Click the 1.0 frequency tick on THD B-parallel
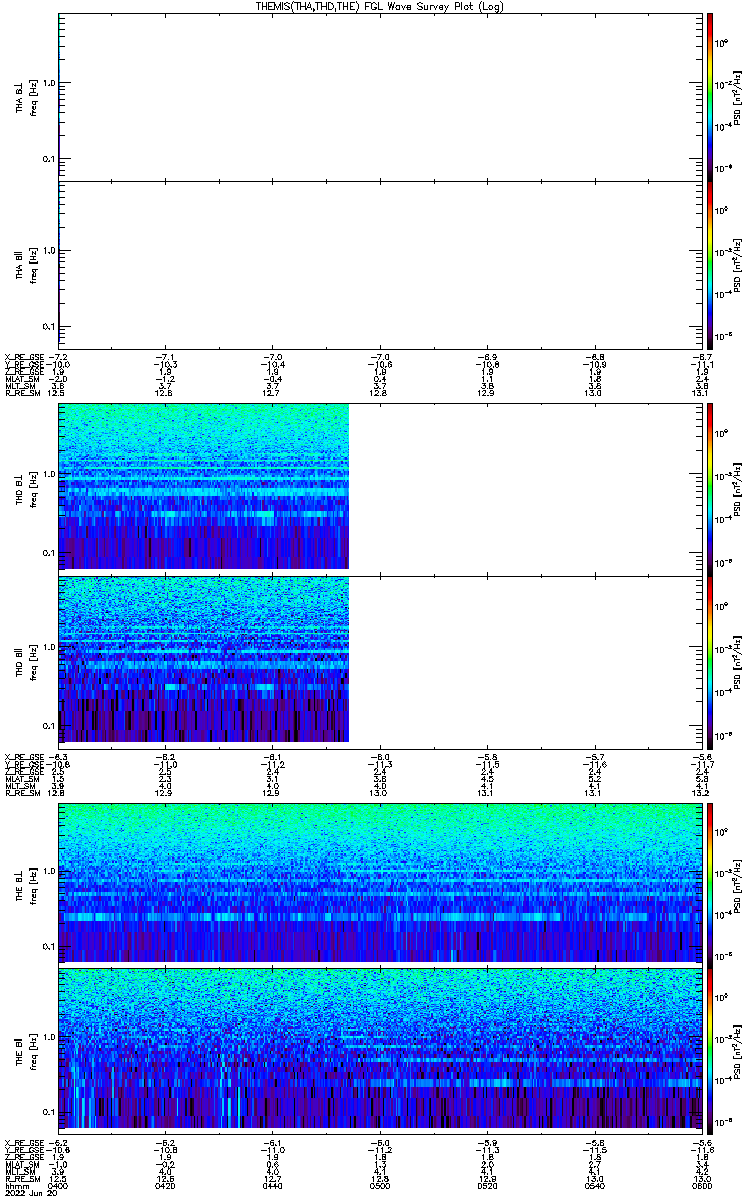This screenshot has height=1200, width=750. click(x=49, y=647)
